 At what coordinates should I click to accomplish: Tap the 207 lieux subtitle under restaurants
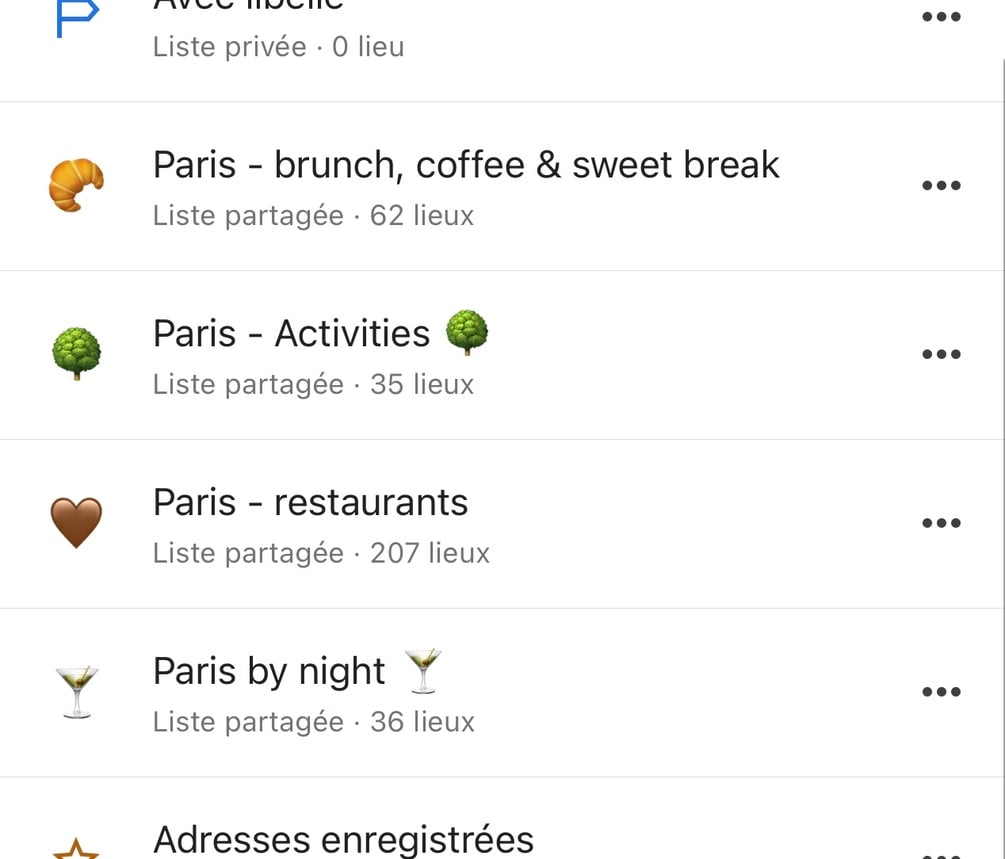(x=429, y=553)
